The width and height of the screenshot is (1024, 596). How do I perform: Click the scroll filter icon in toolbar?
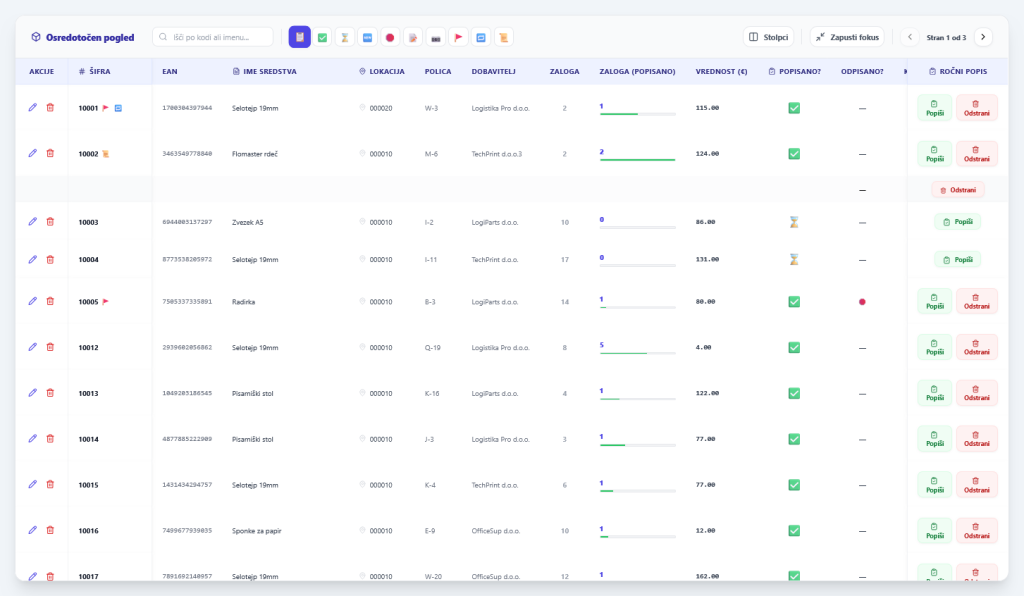[504, 37]
